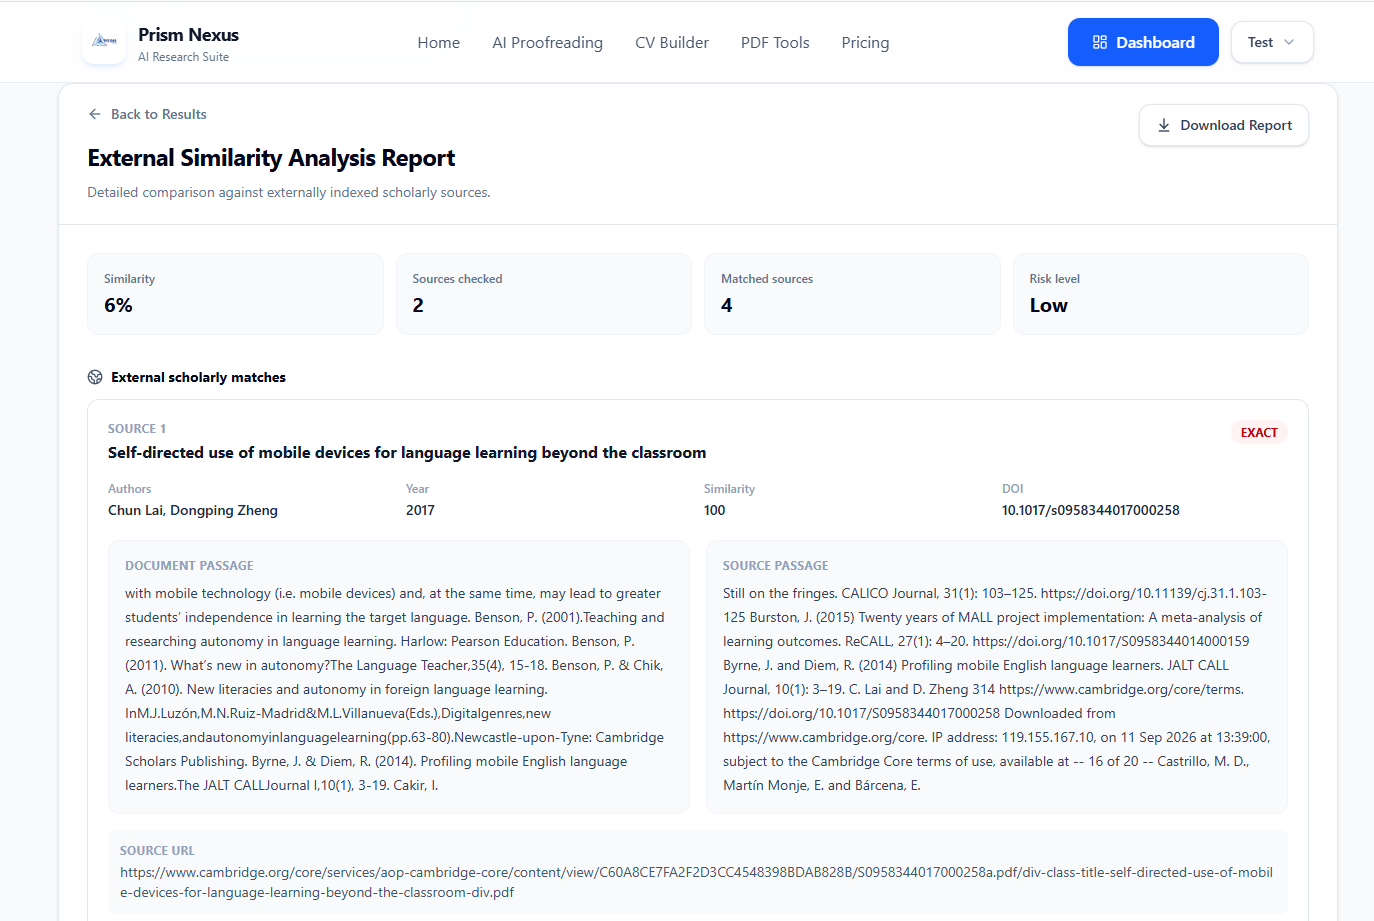Click the External scholarly matches heading
Screen dimensions: 1374x921
click(198, 377)
